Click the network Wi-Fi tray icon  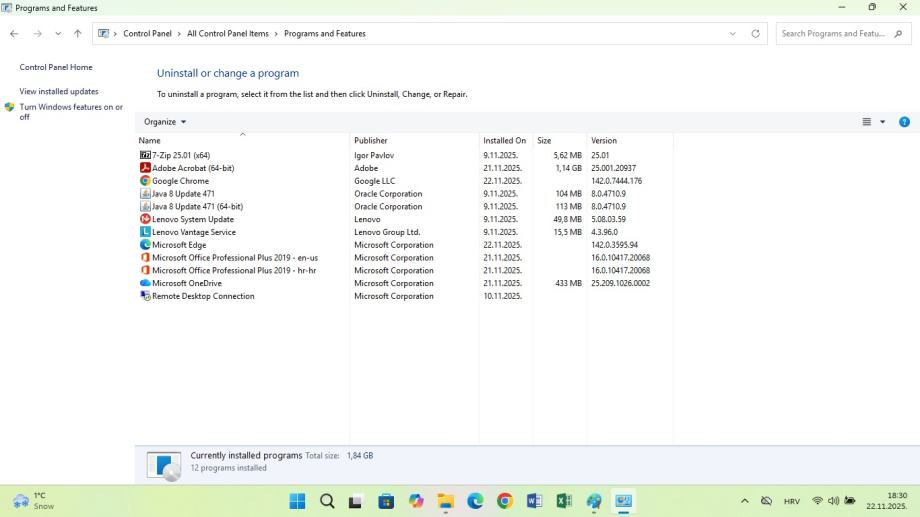(x=817, y=501)
